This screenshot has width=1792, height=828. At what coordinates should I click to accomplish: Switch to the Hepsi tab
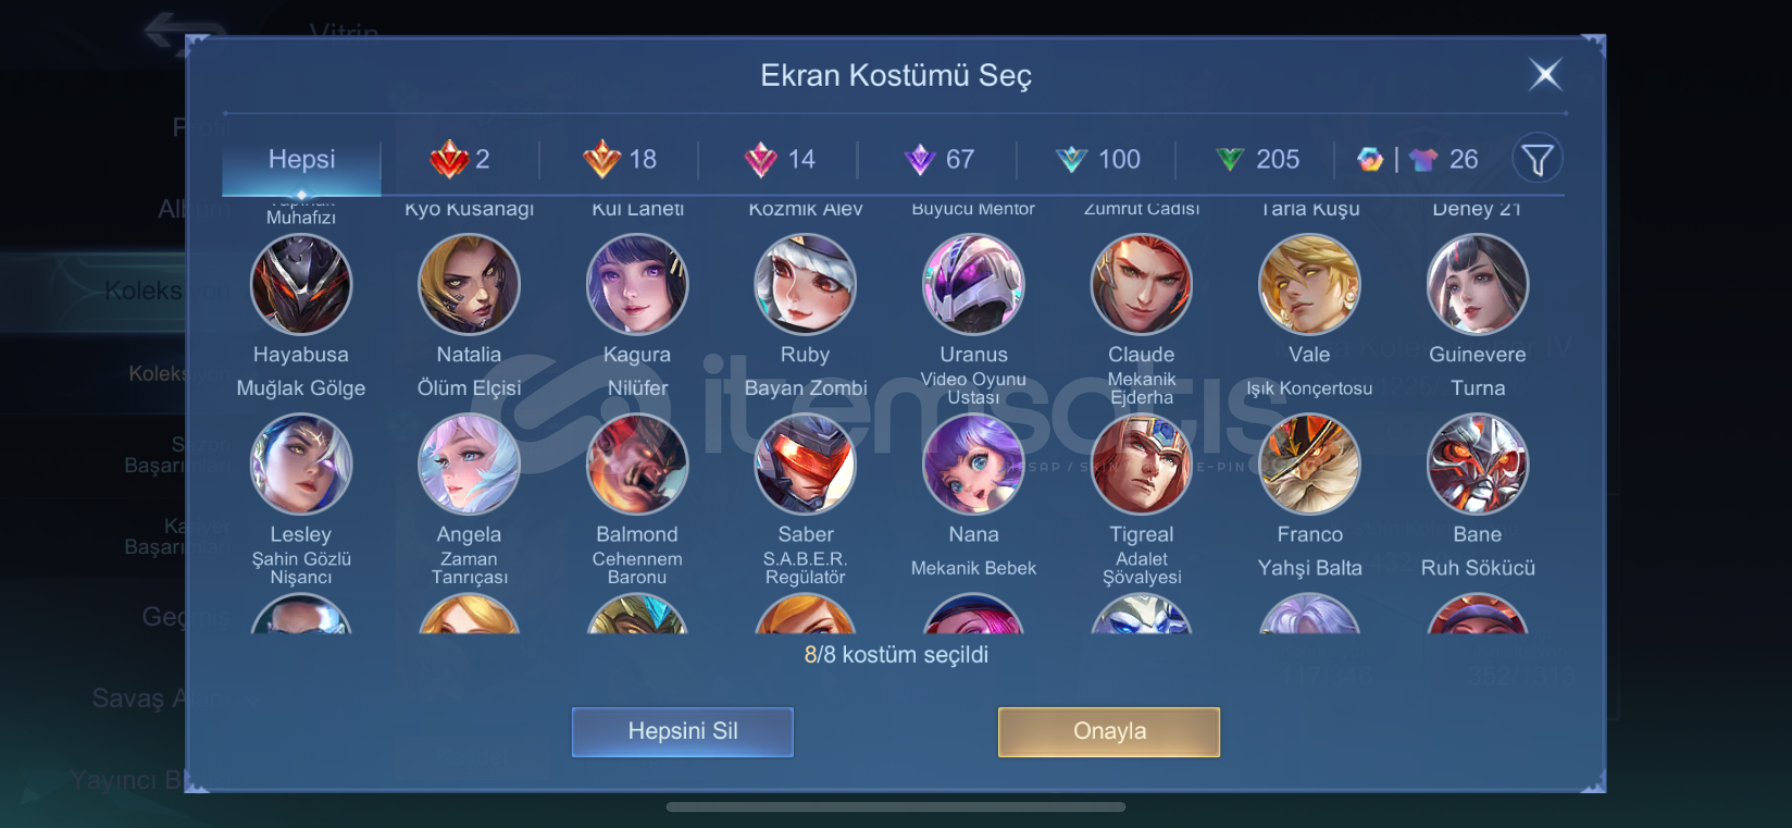[x=301, y=160]
